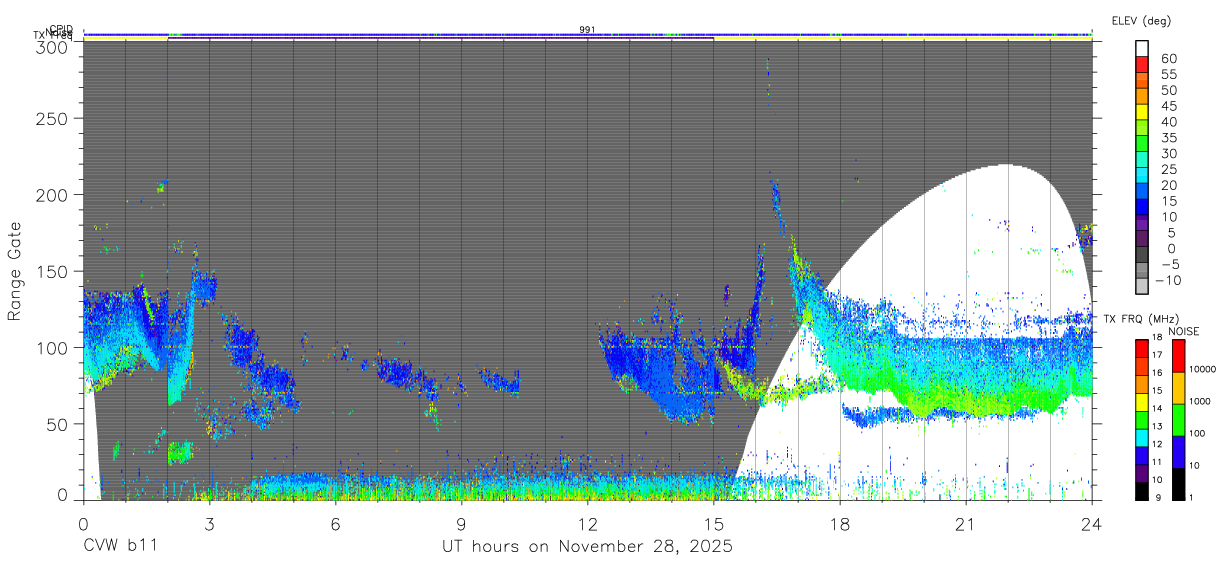1228x567 pixels.
Task: Click the "NOISE" legend title
Action: 1182,331
